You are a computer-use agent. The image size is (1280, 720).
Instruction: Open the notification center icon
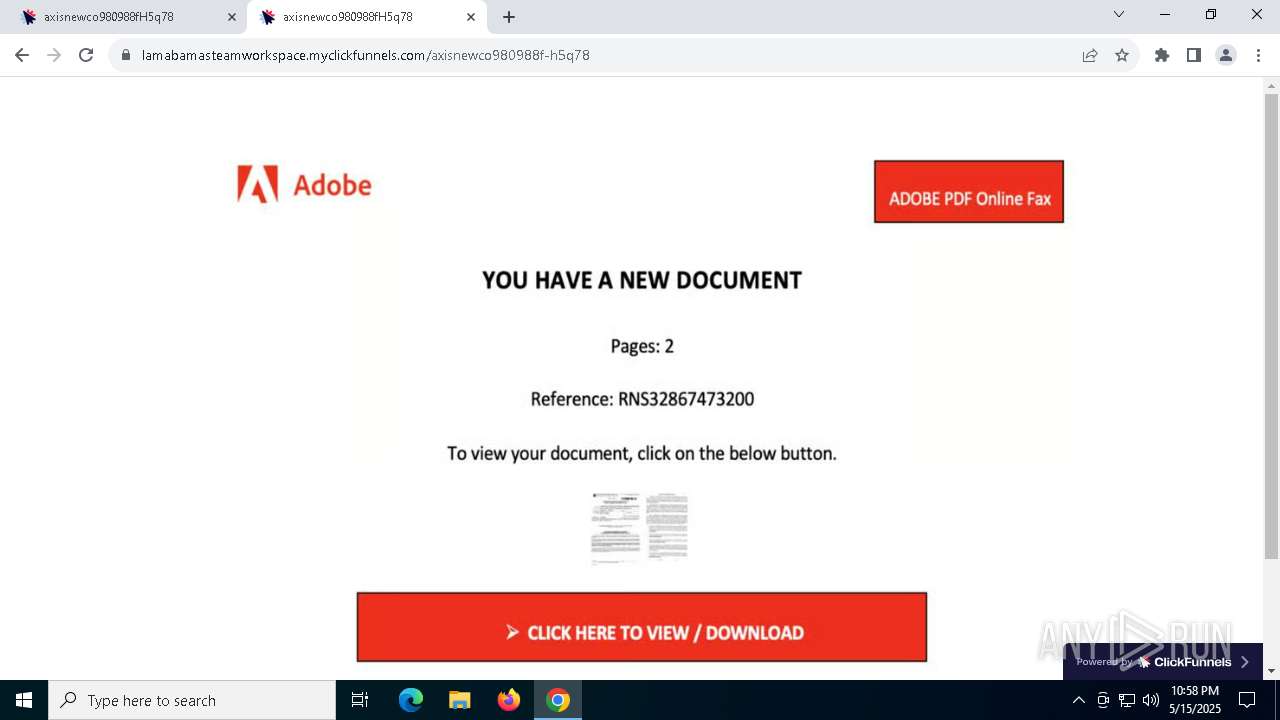tap(1247, 700)
